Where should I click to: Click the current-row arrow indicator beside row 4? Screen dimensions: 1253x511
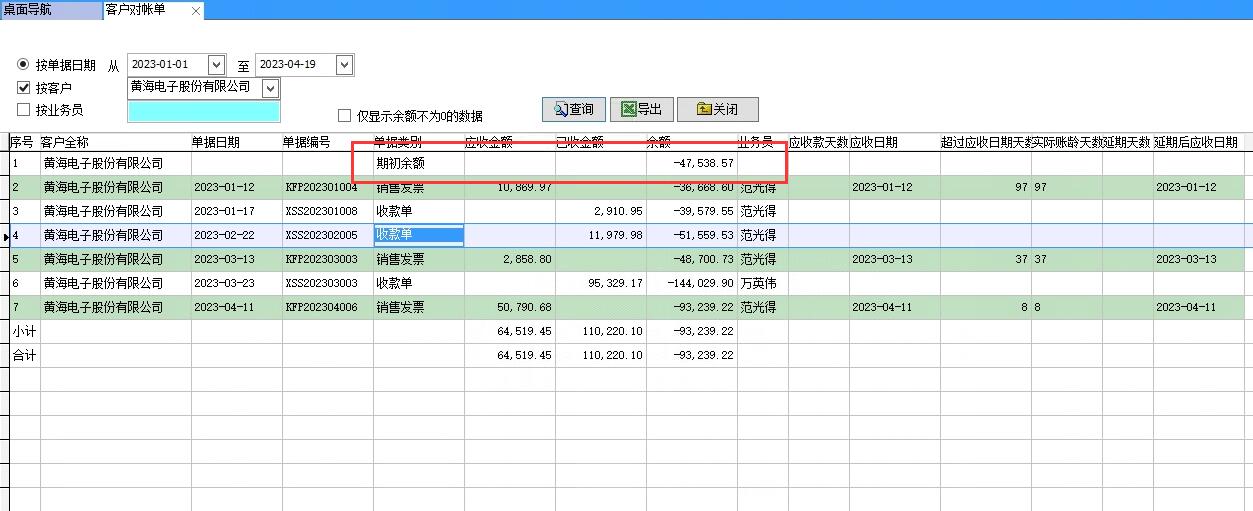pos(6,236)
